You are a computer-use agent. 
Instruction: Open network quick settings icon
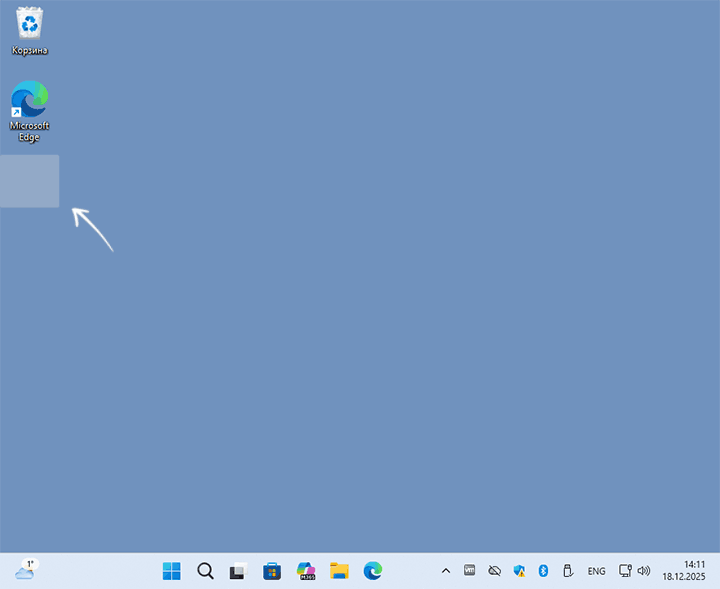(625, 571)
